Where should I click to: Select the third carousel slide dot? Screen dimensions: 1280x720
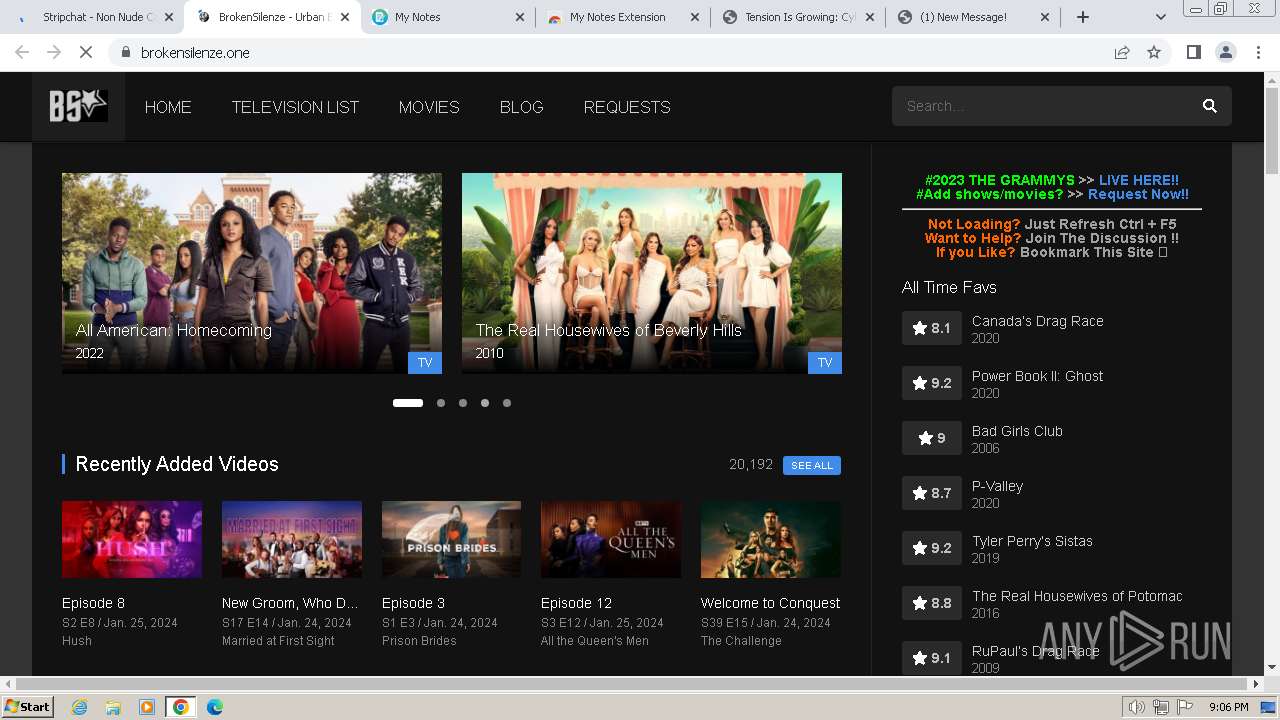463,403
